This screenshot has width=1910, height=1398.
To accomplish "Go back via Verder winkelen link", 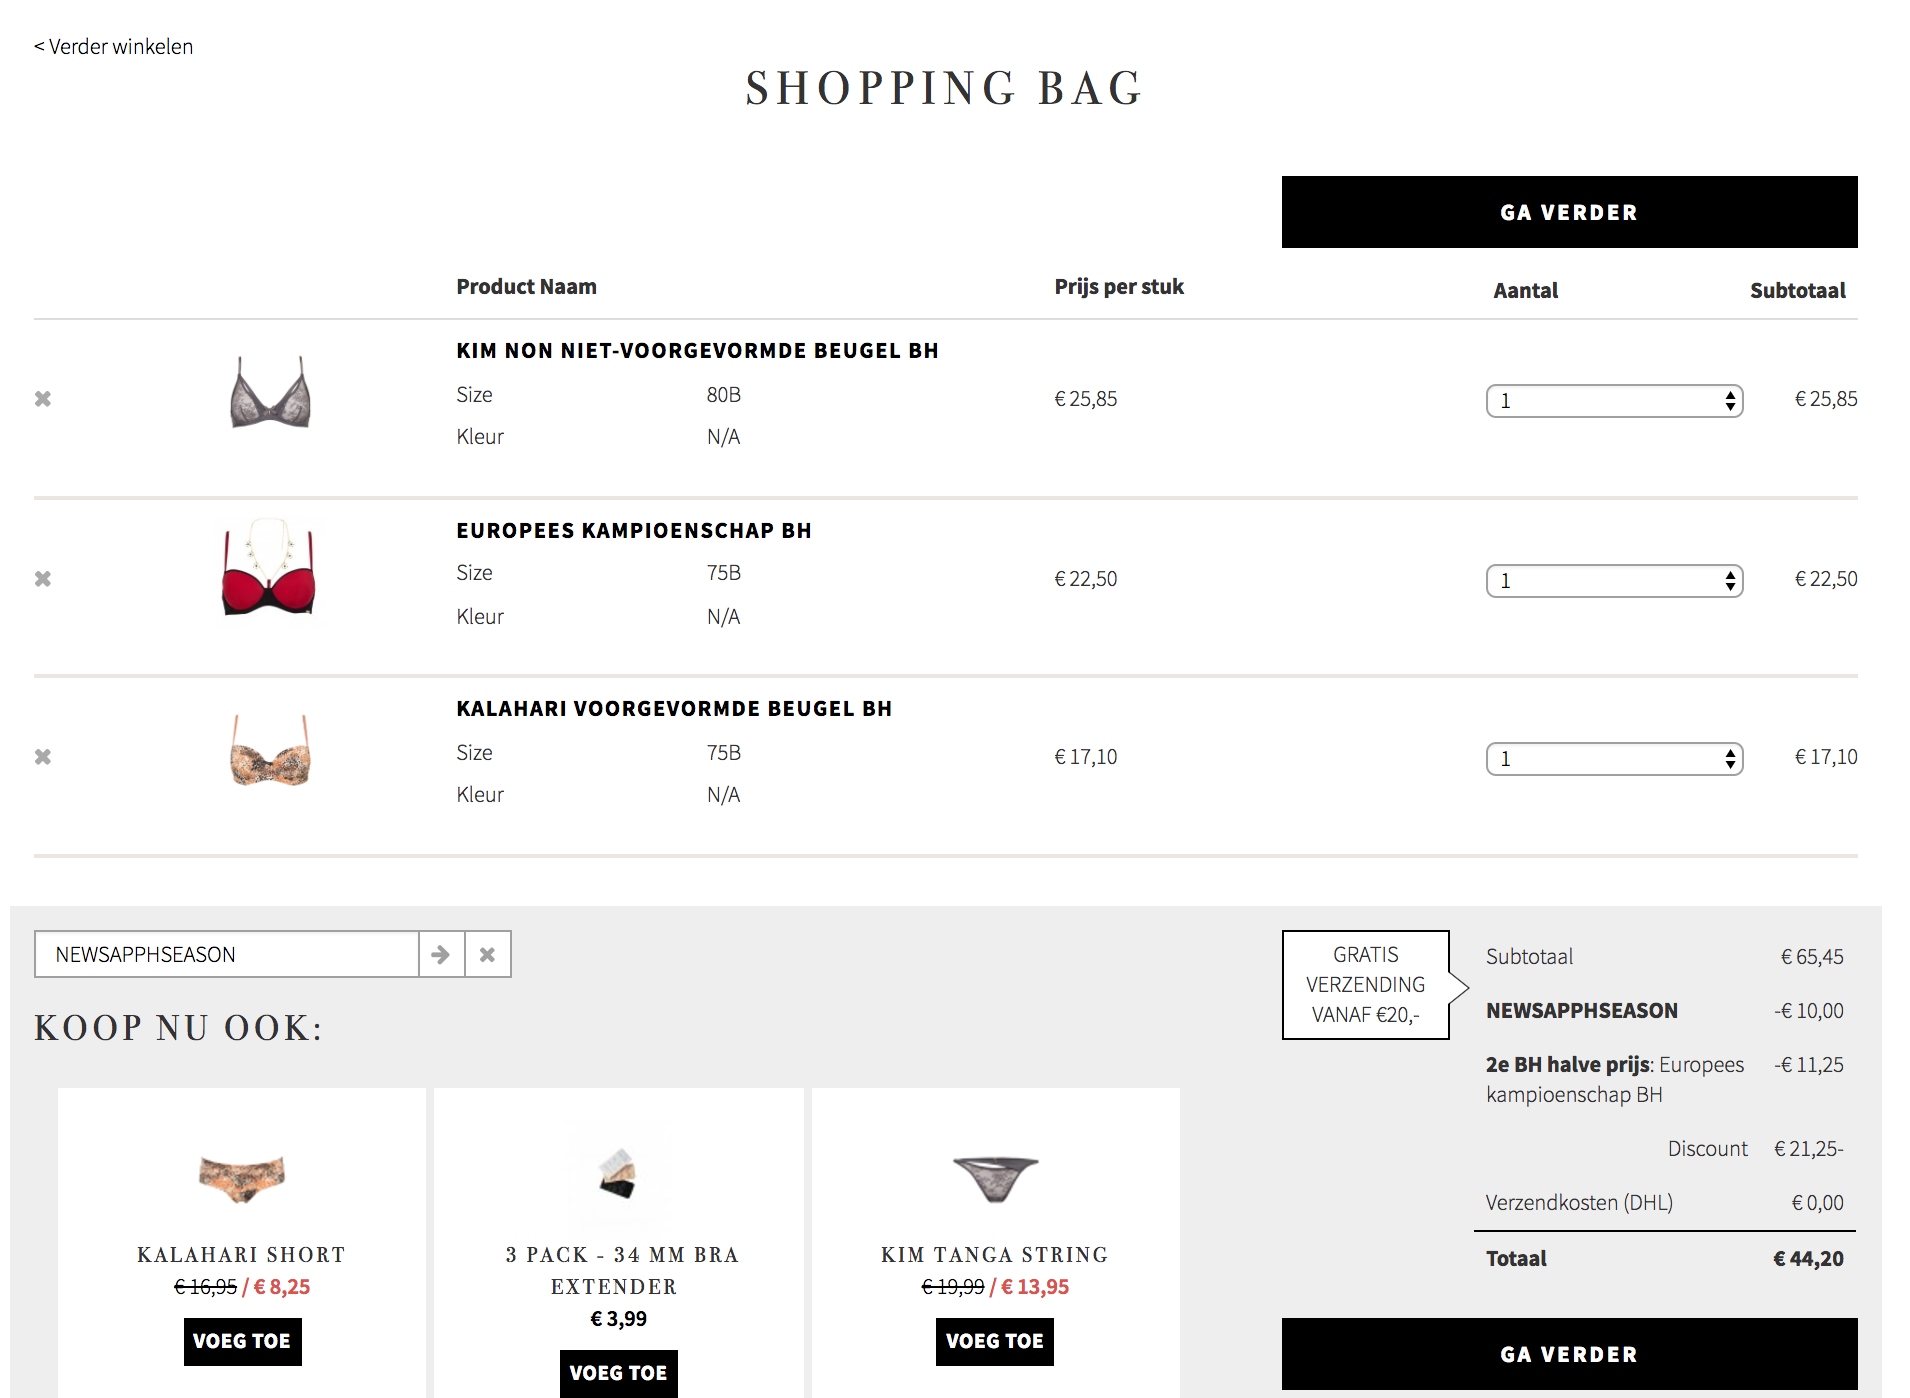I will tap(114, 47).
